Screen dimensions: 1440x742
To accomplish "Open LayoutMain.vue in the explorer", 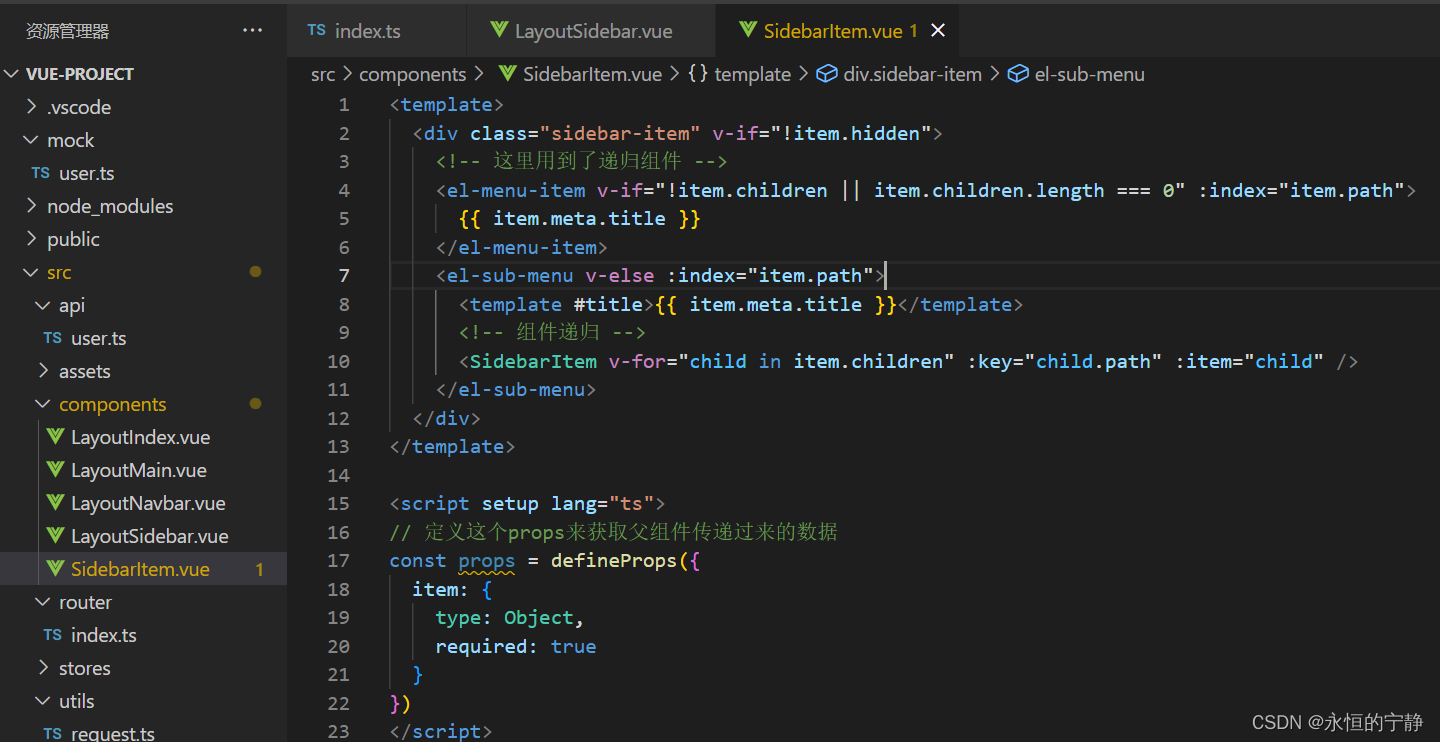I will pyautogui.click(x=138, y=470).
